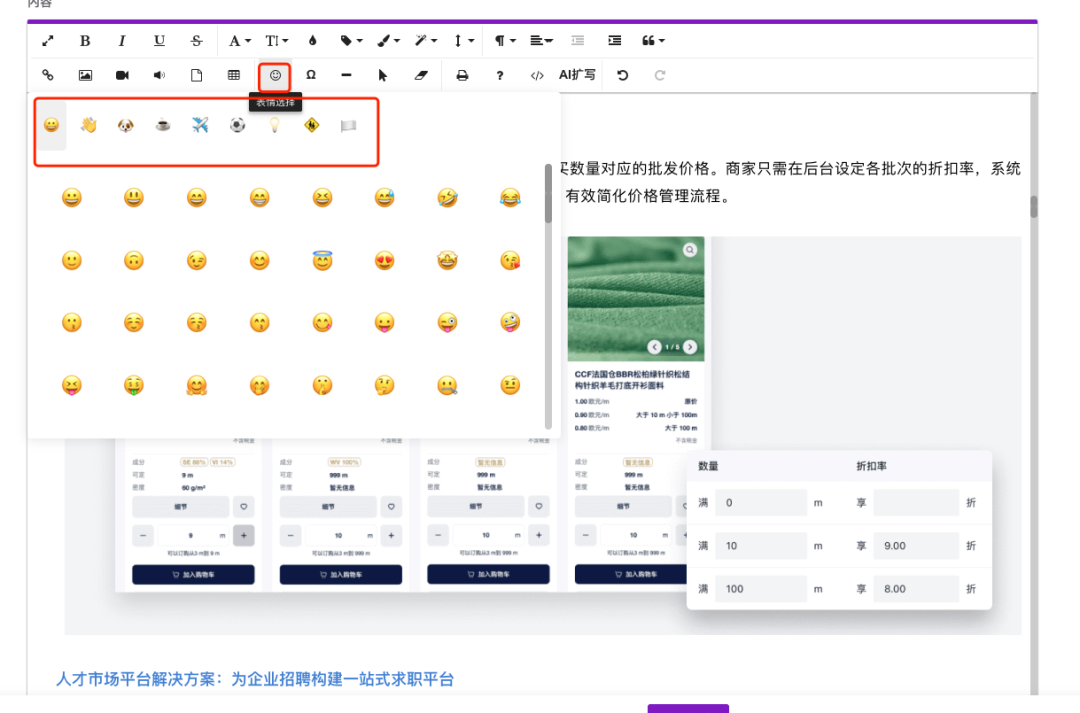The width and height of the screenshot is (1080, 713).
Task: Toggle fullscreen editor mode
Action: [x=48, y=41]
